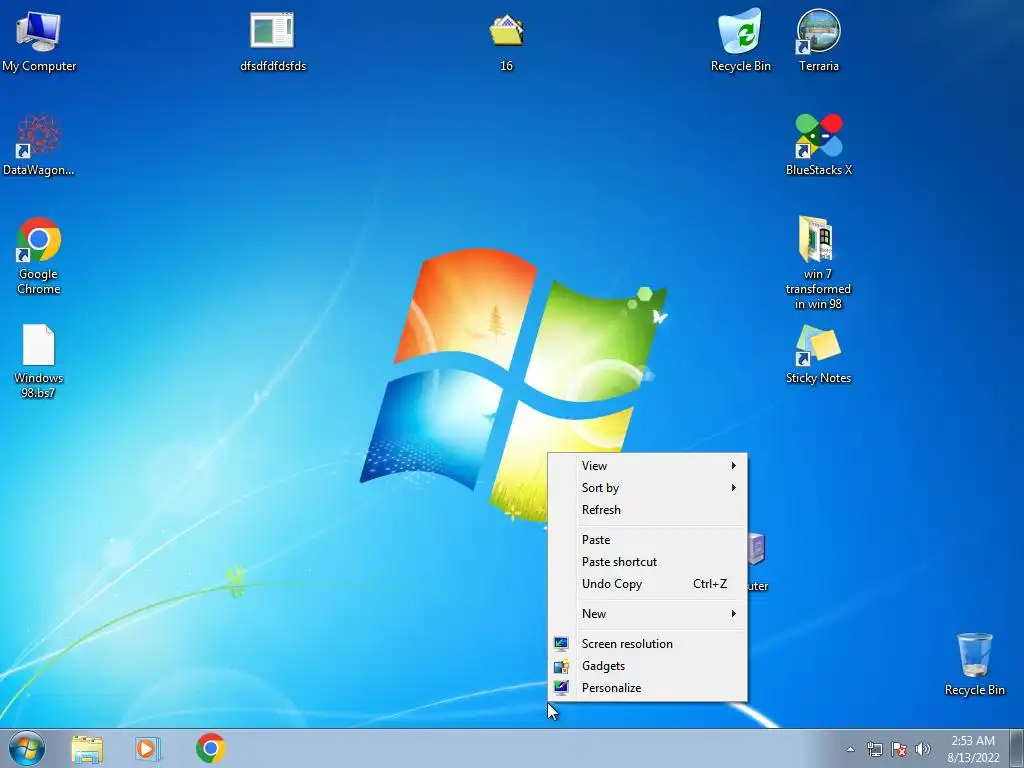The width and height of the screenshot is (1024, 768).
Task: Select the Terraria shortcut icon
Action: (x=818, y=40)
